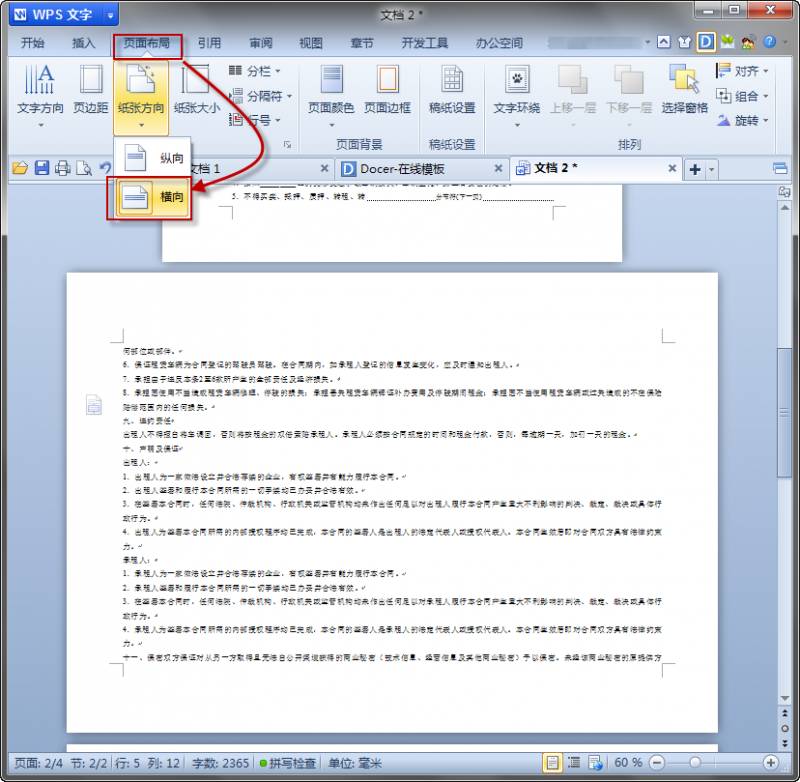Click the 文字环绕 text wrap icon

coord(516,88)
